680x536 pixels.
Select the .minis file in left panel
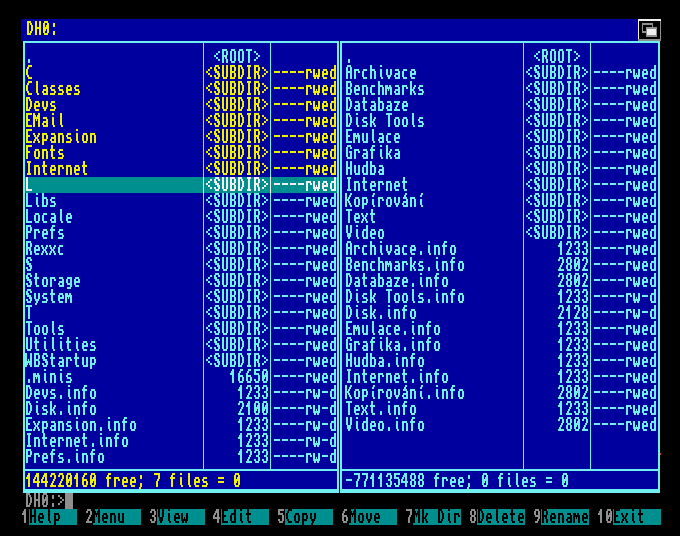tap(49, 377)
